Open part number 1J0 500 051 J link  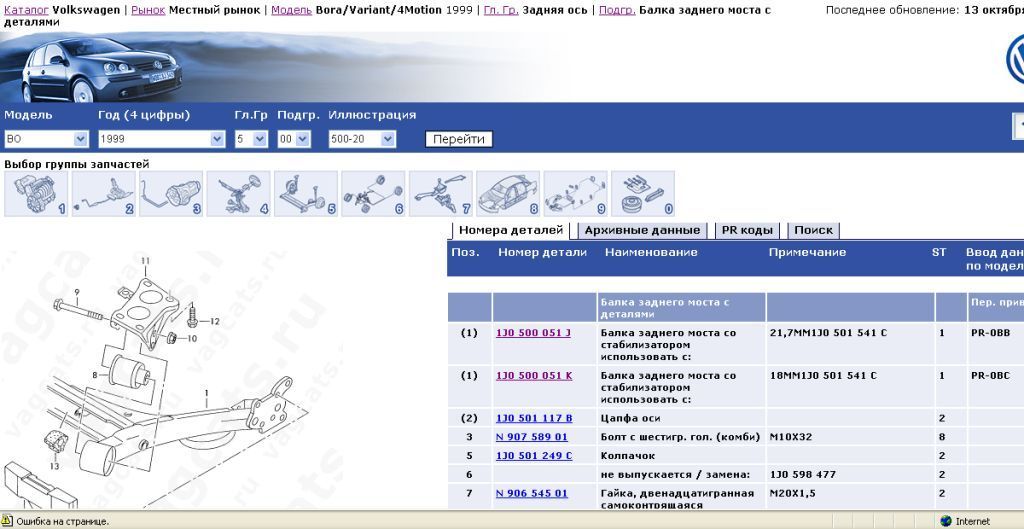point(533,332)
